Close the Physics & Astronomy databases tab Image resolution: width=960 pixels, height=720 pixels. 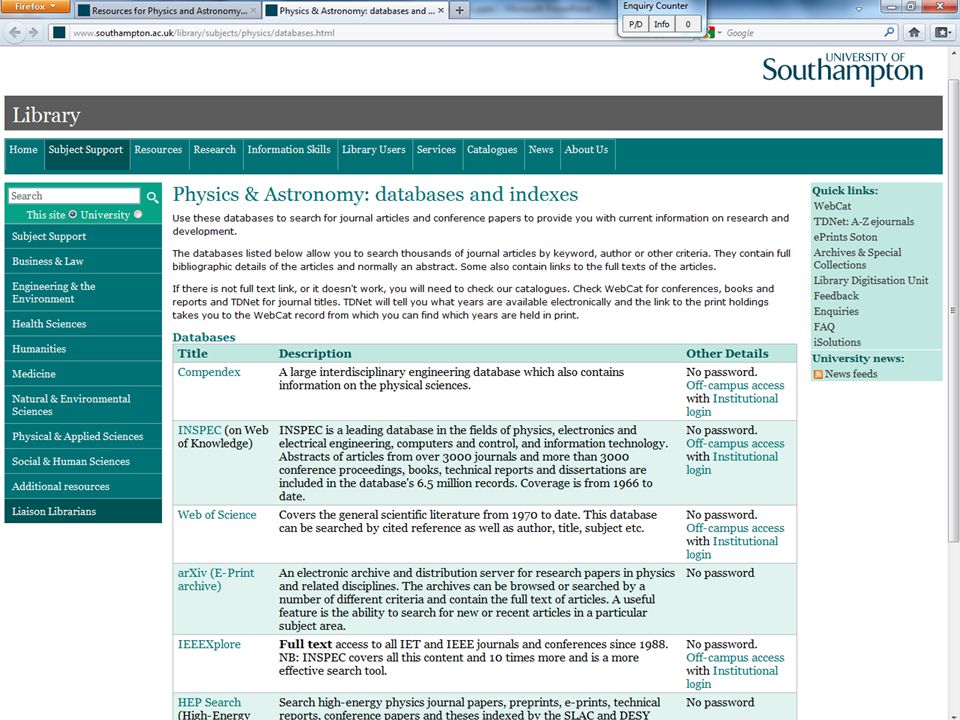(x=441, y=10)
